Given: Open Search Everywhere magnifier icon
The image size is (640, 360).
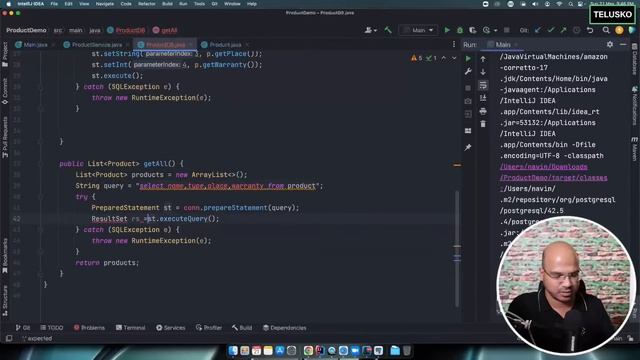Looking at the screenshot, I should tap(606, 30).
